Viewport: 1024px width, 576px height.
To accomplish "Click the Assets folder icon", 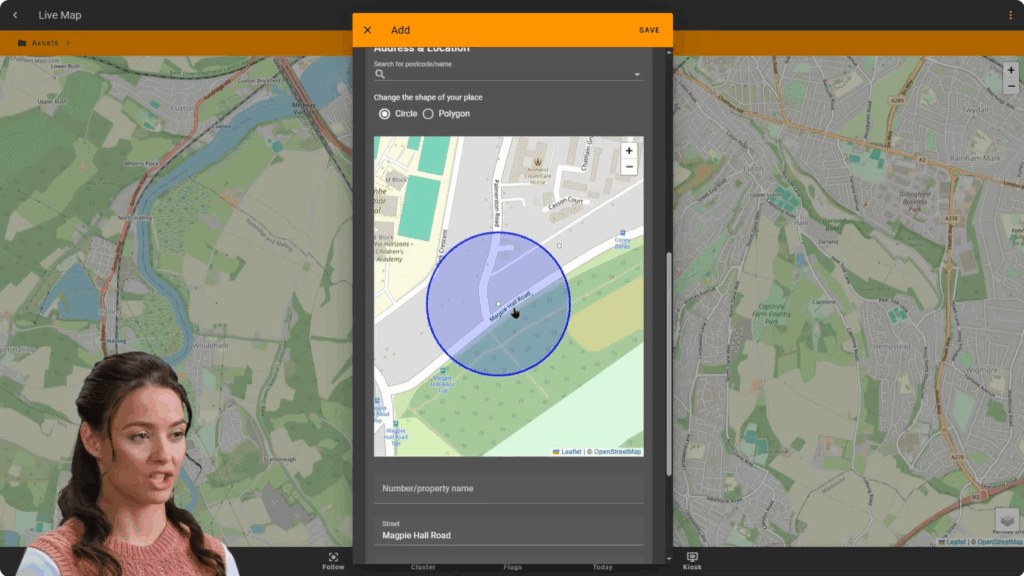I will [22, 43].
